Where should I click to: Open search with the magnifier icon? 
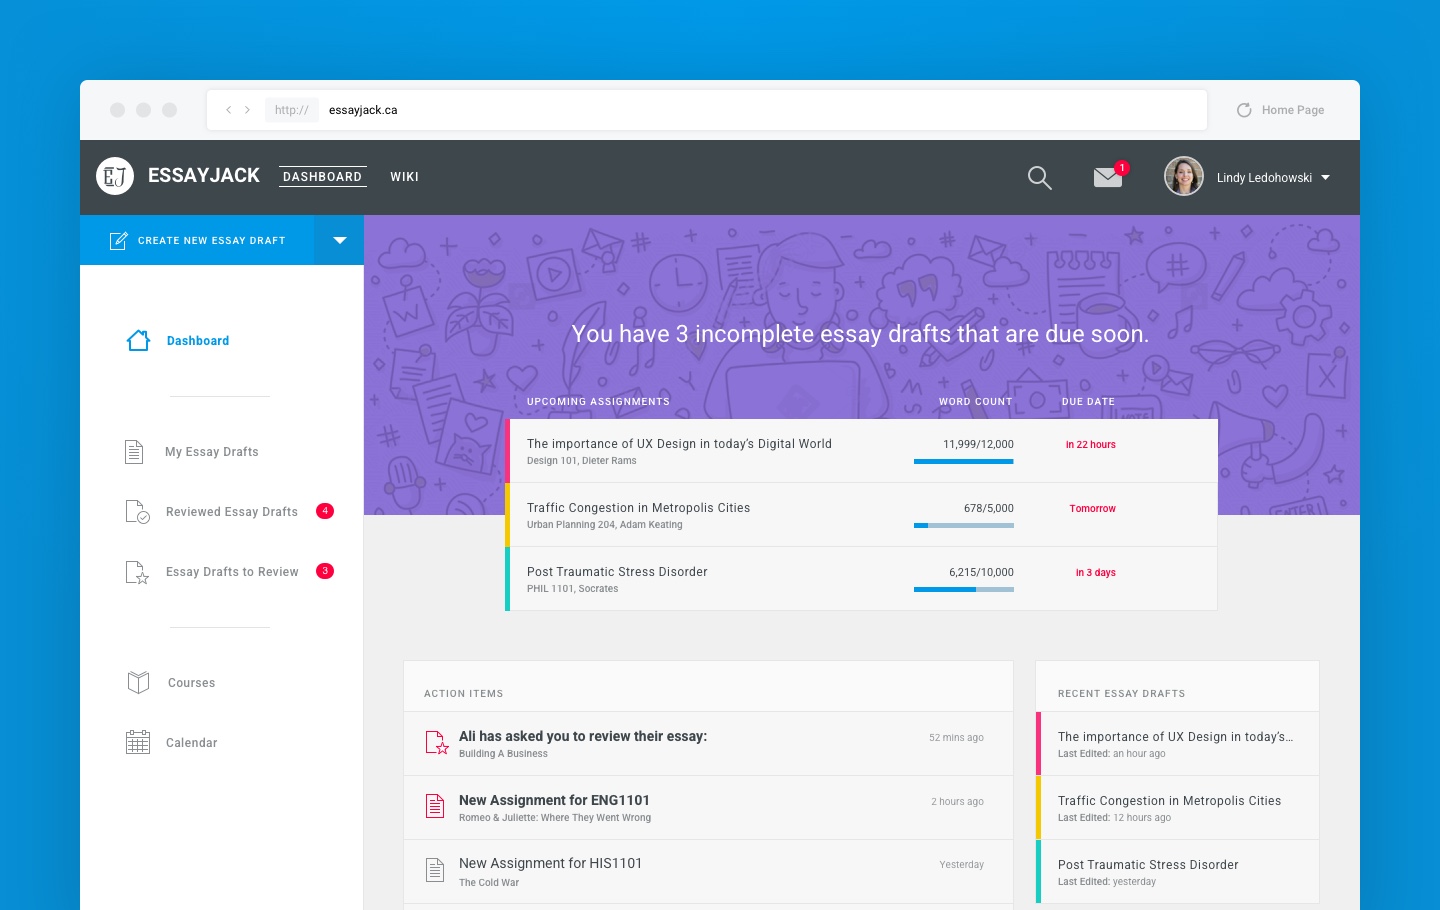click(1040, 178)
